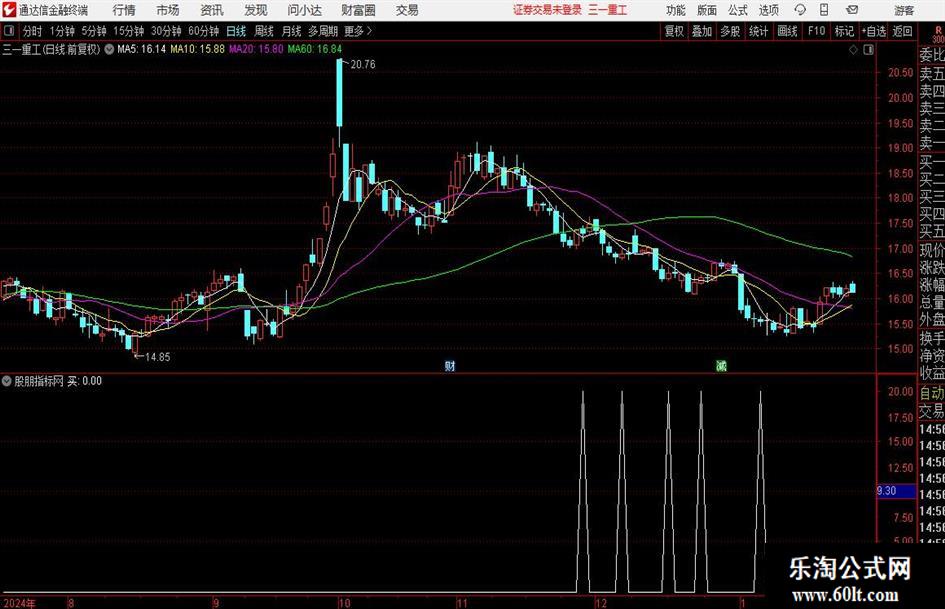Screen dimensions: 945x609
Task: Select the 日线 daily period tab
Action: coord(236,31)
